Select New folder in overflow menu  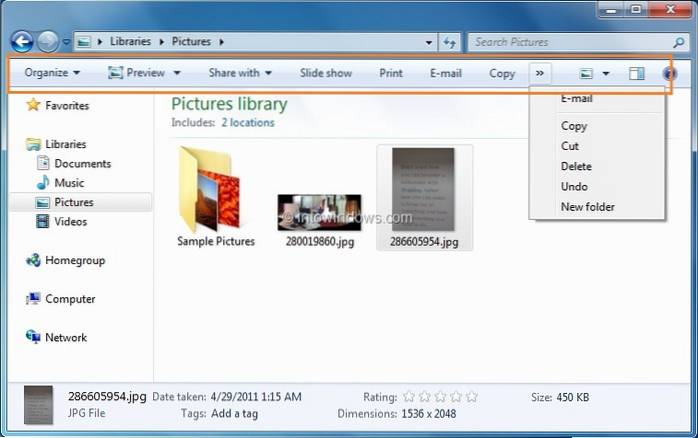coord(587,207)
